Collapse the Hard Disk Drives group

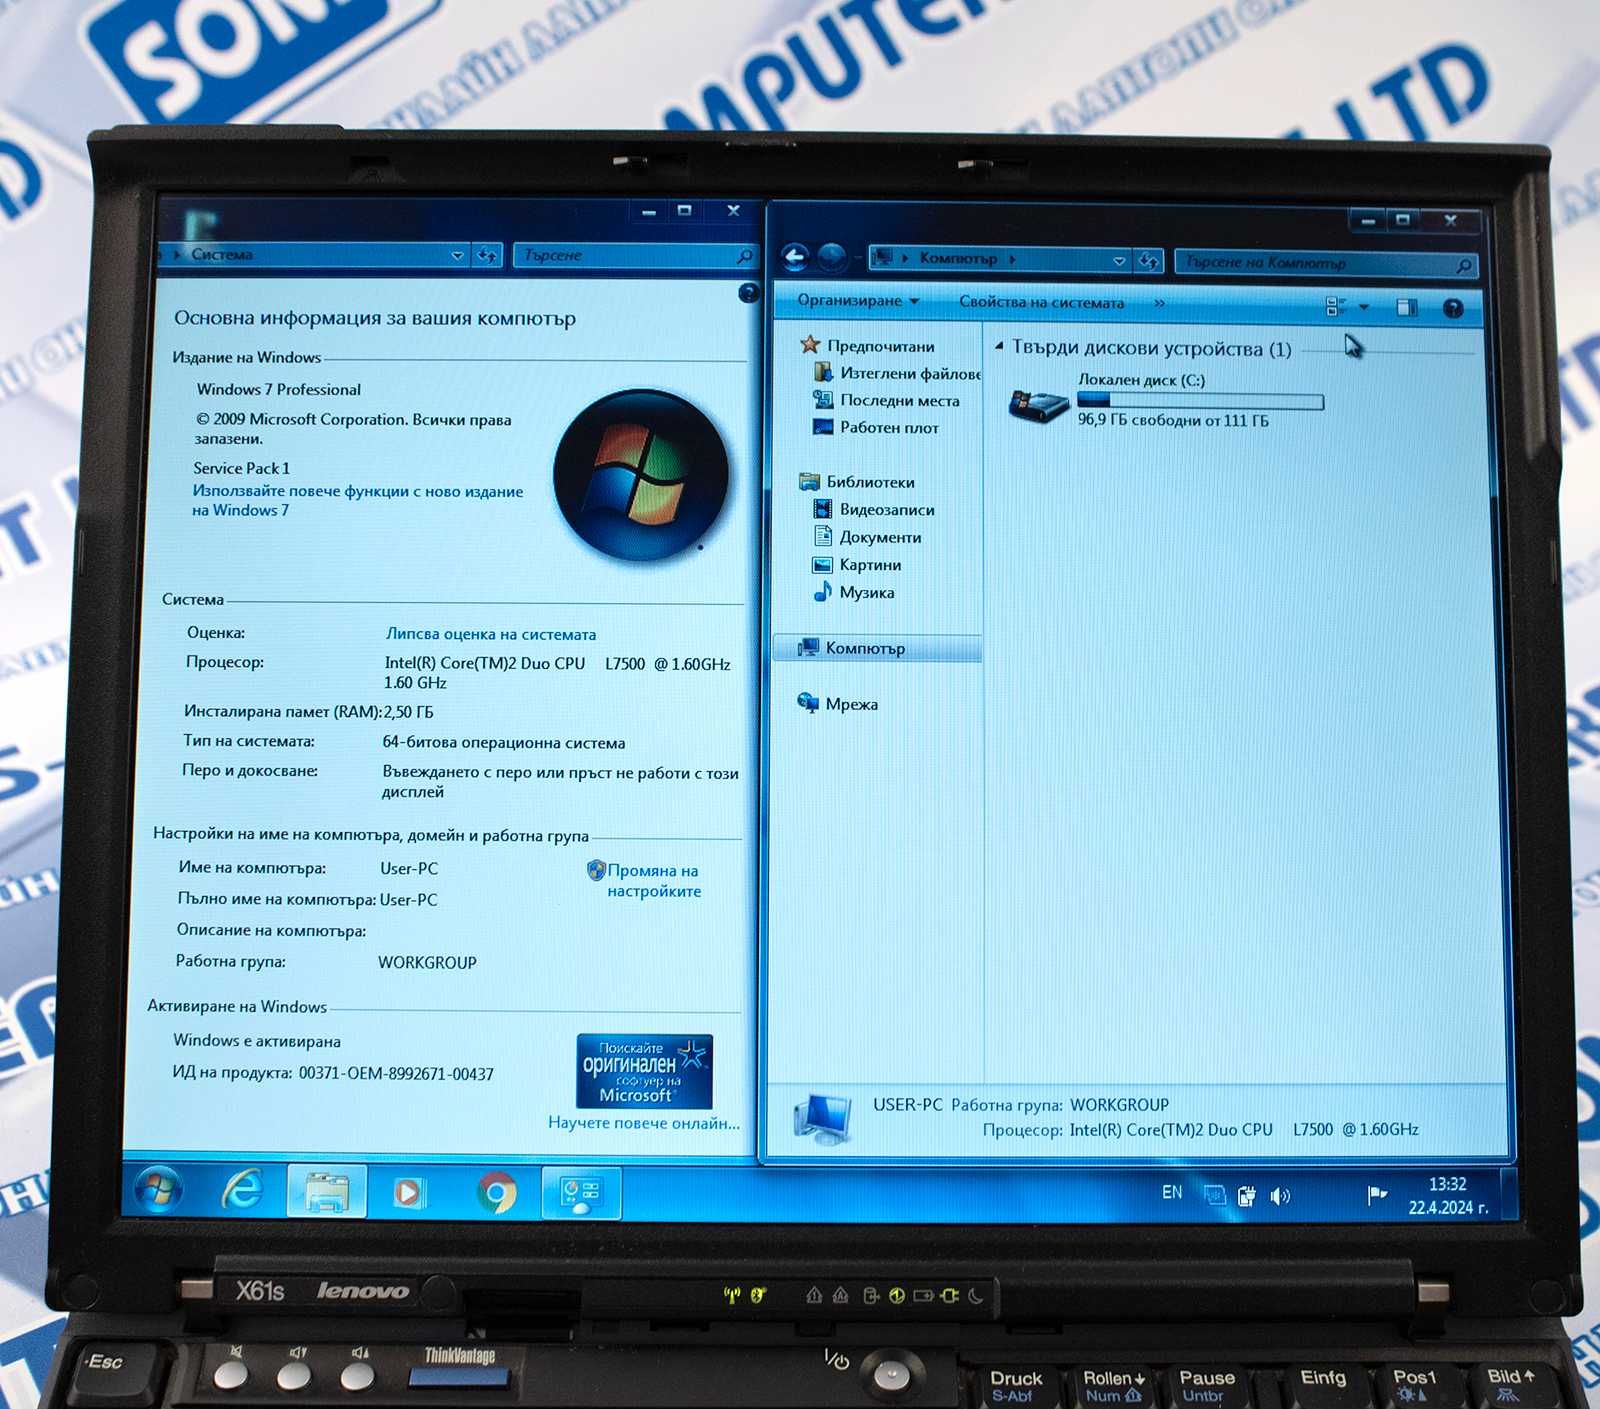(x=999, y=346)
